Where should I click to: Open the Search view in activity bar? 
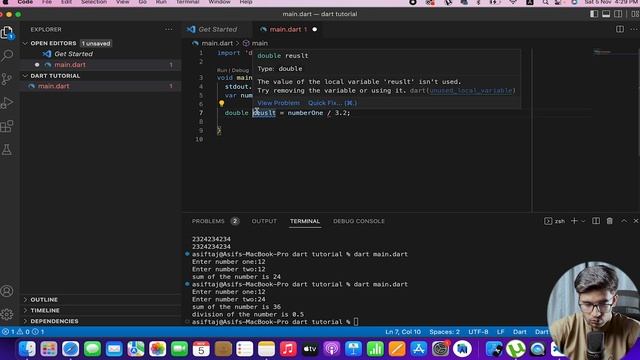click(x=7, y=55)
